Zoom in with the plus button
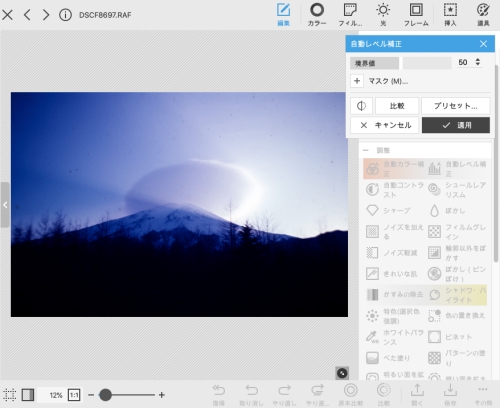The width and height of the screenshot is (500, 408). [162, 395]
